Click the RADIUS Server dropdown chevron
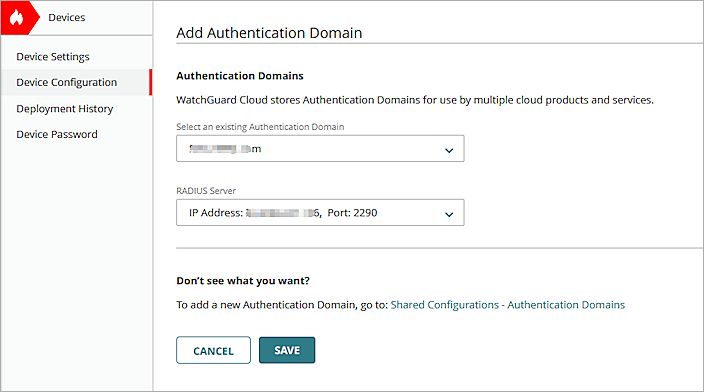704x392 pixels. coord(449,214)
